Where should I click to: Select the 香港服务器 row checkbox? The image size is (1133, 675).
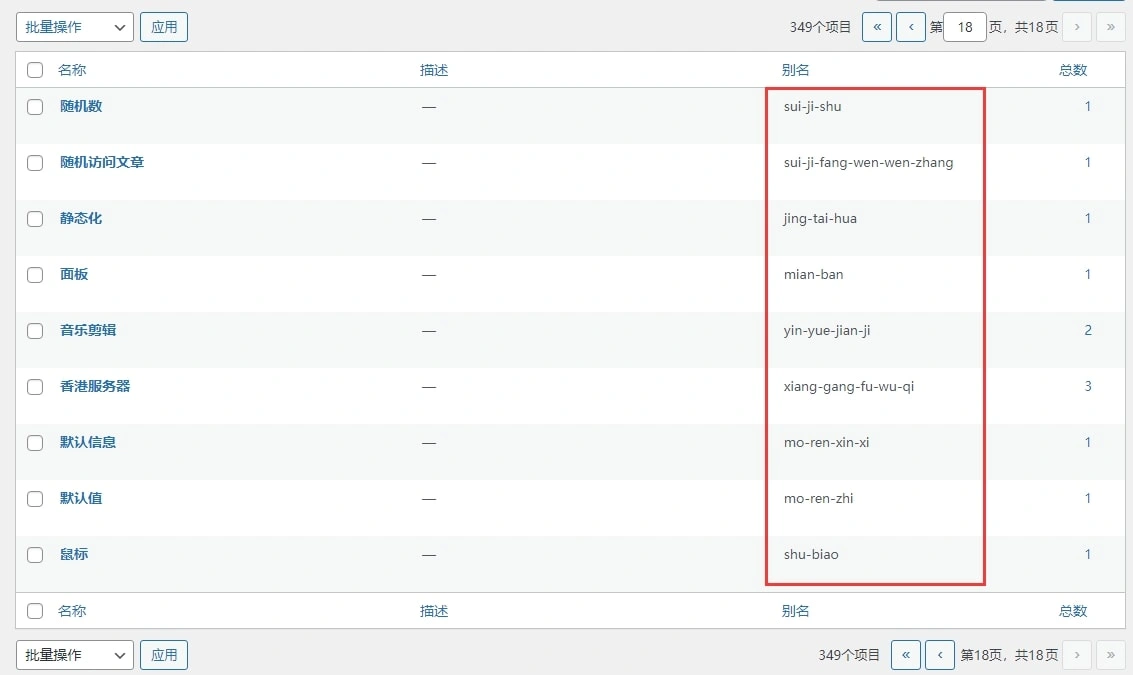(35, 387)
